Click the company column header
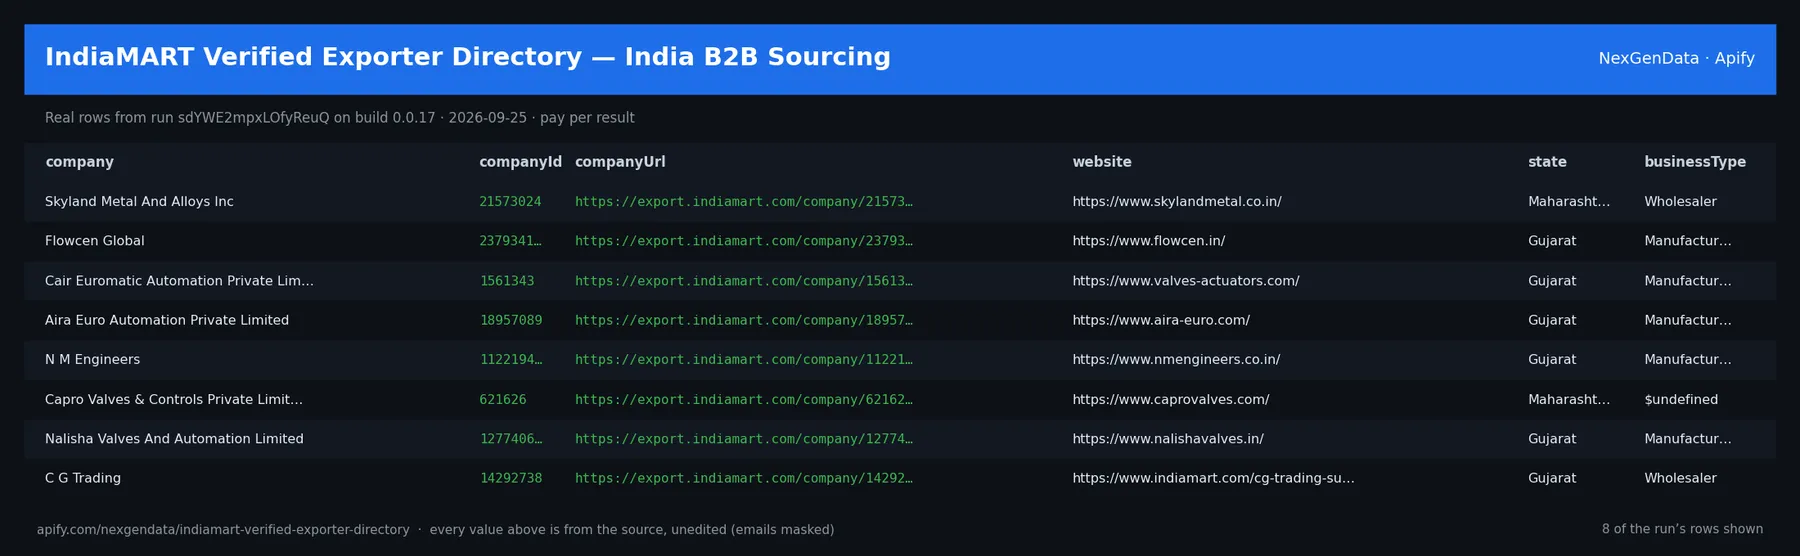This screenshot has width=1800, height=556. [x=79, y=162]
